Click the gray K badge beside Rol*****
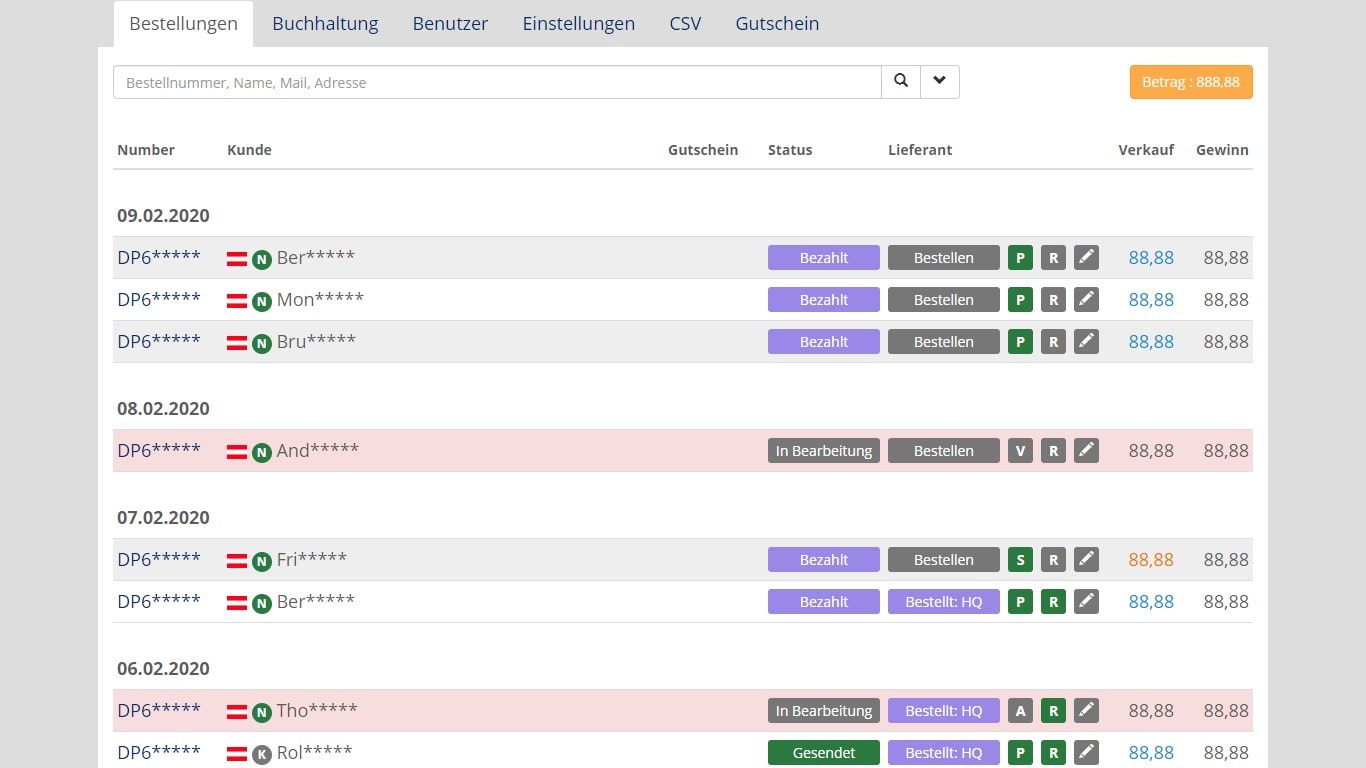The image size is (1366, 768). (262, 754)
